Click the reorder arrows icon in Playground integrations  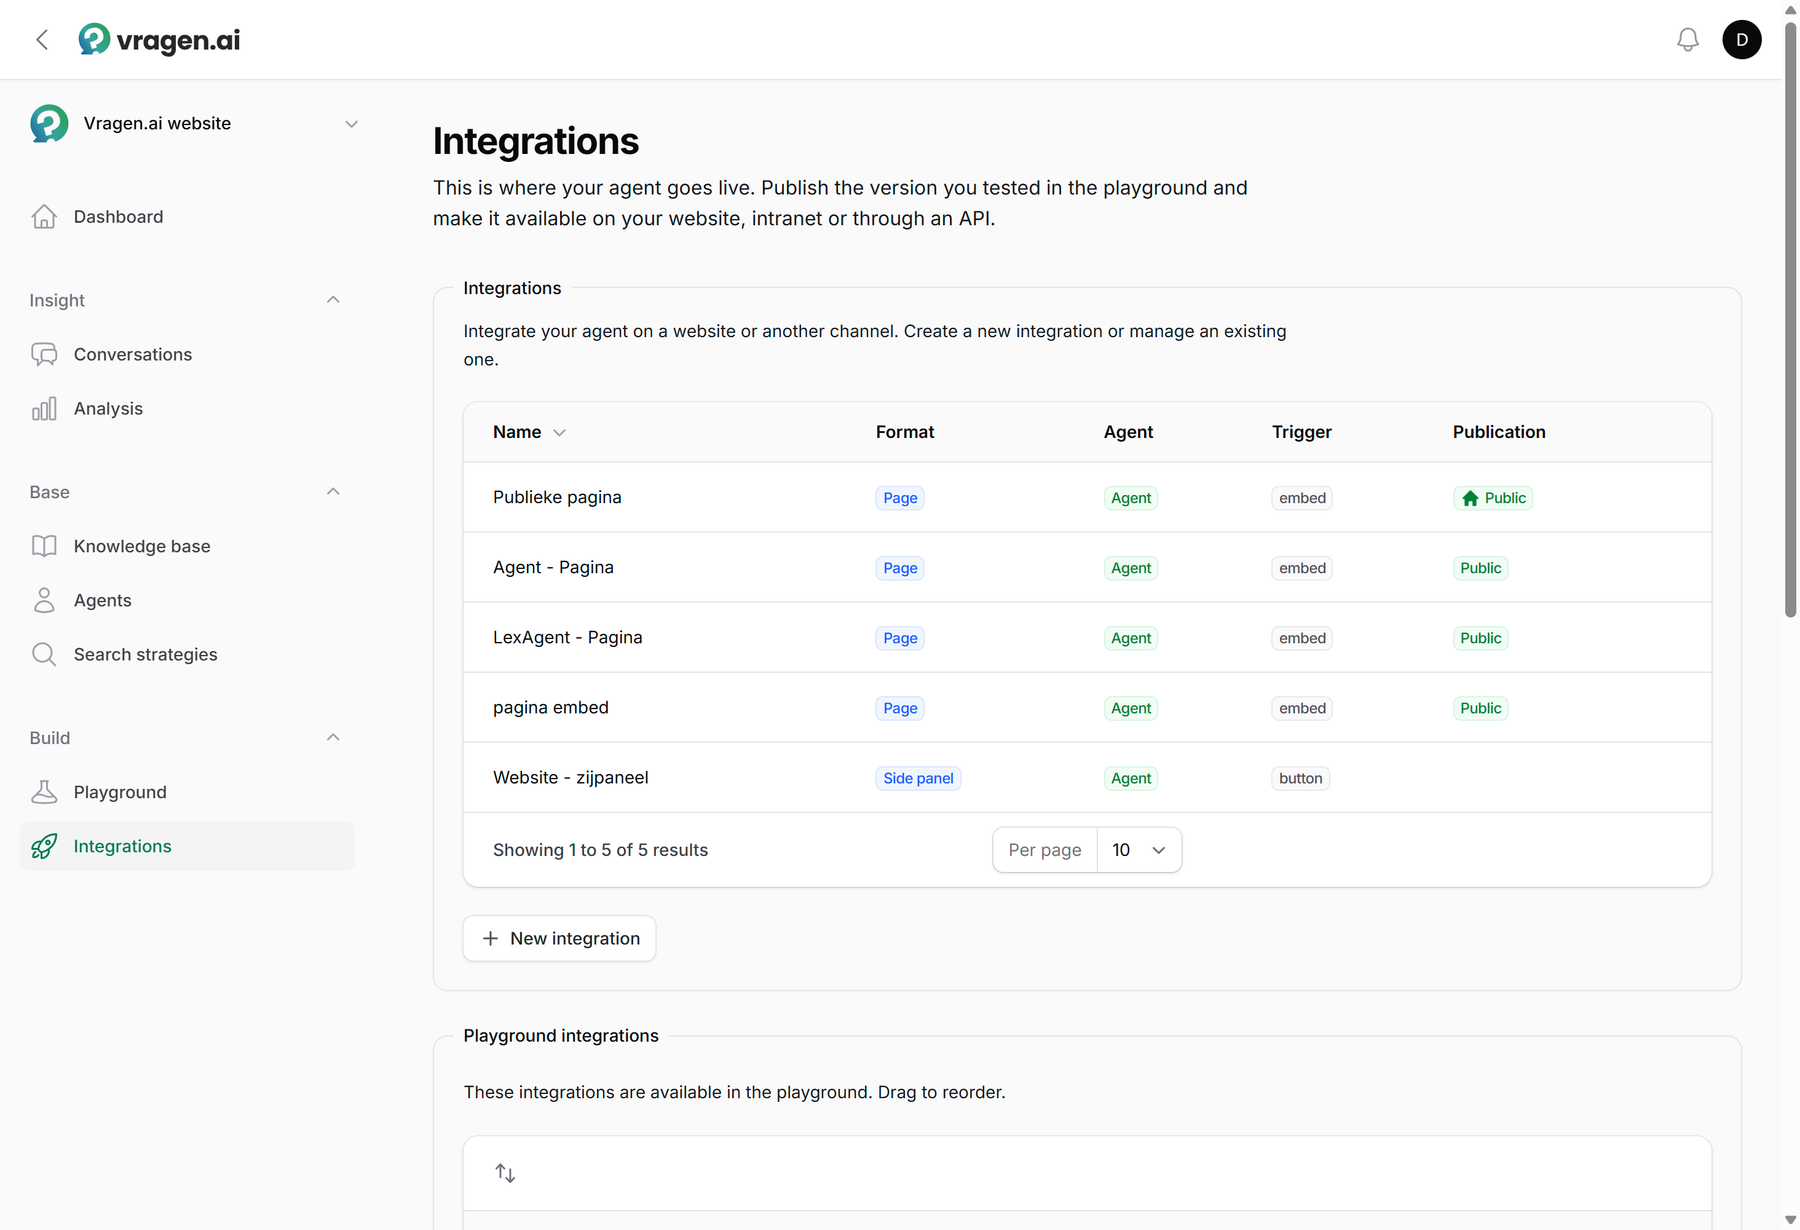(505, 1173)
